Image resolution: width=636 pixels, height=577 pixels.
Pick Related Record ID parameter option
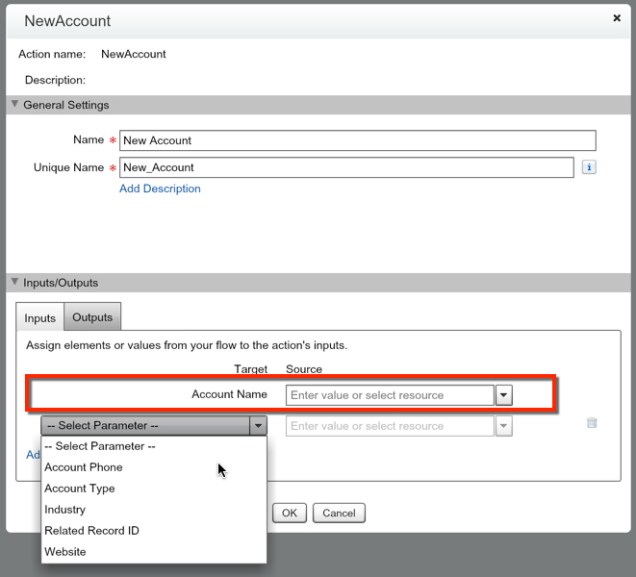click(92, 530)
